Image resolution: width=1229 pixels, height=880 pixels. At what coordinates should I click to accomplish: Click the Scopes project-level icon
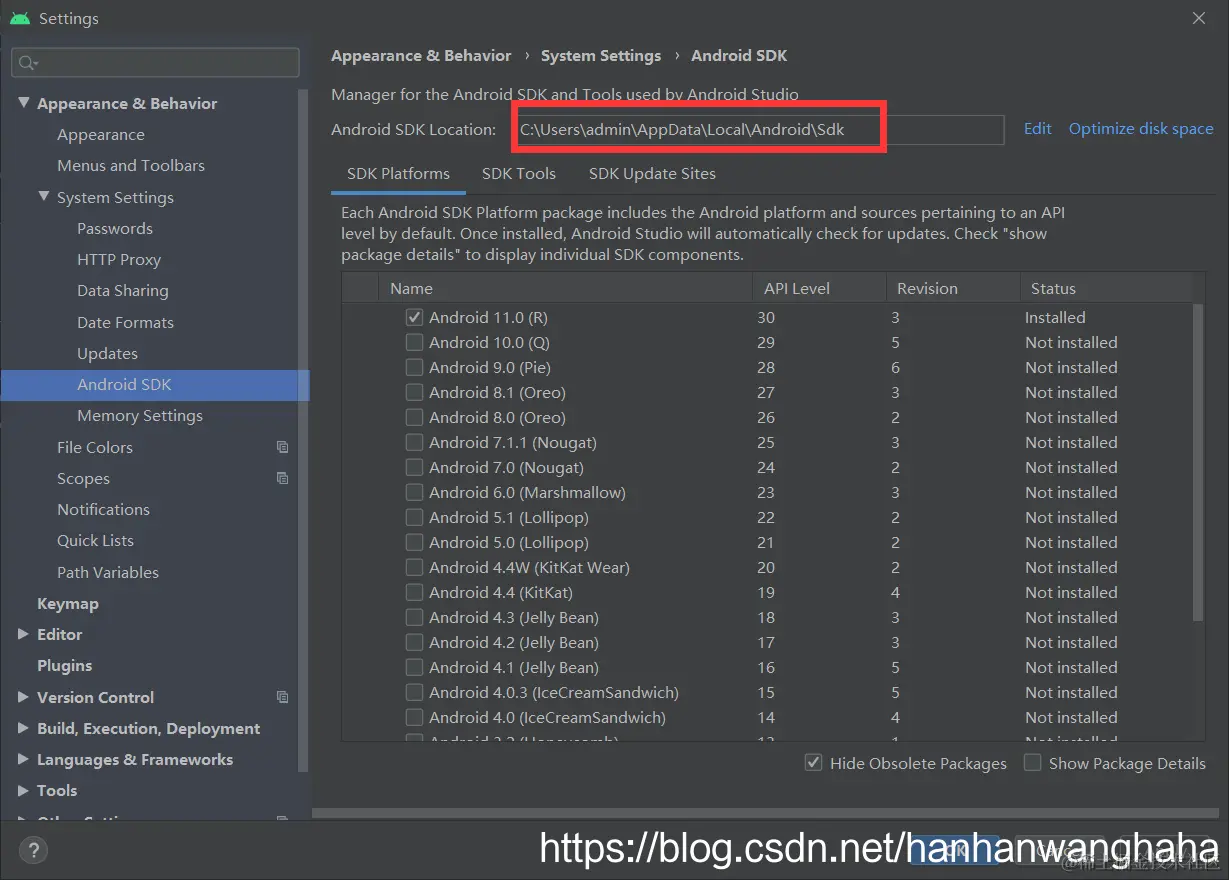tap(283, 478)
